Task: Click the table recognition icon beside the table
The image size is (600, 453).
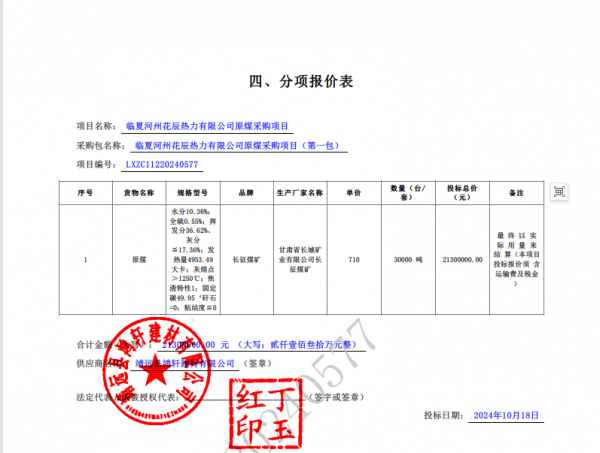Action: 559,191
